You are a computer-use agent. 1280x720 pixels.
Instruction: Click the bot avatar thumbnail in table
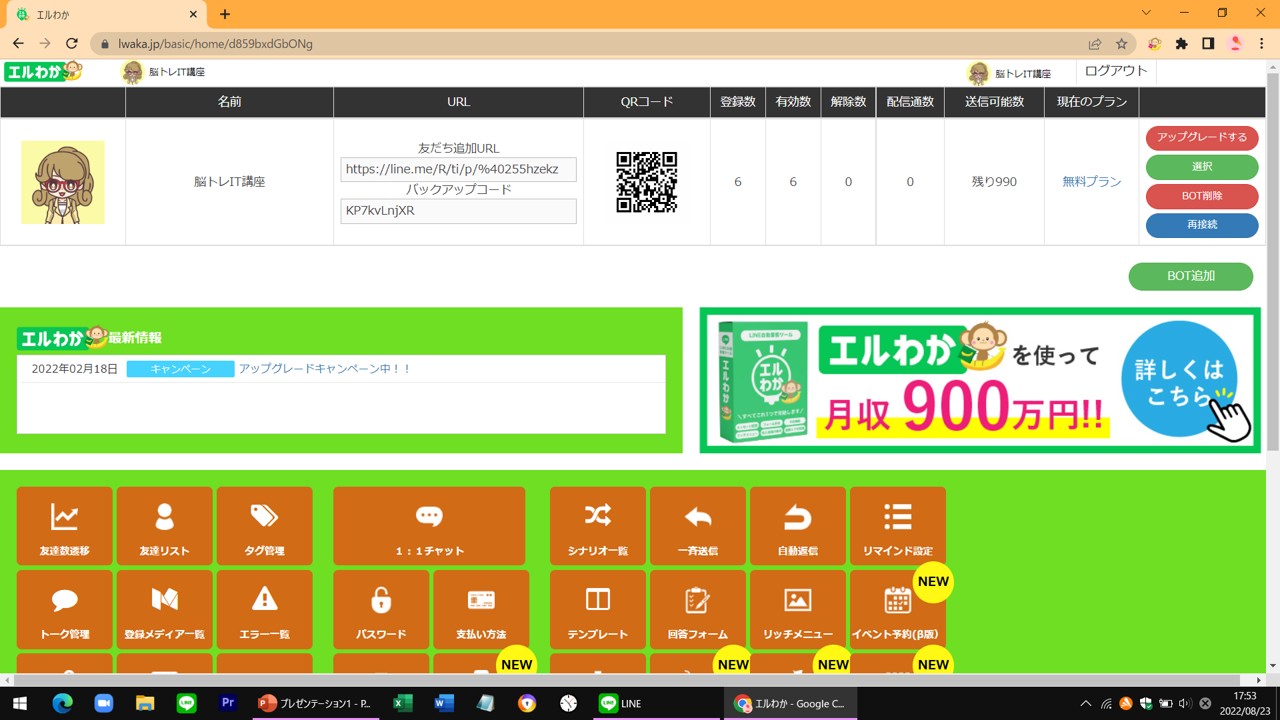(63, 182)
